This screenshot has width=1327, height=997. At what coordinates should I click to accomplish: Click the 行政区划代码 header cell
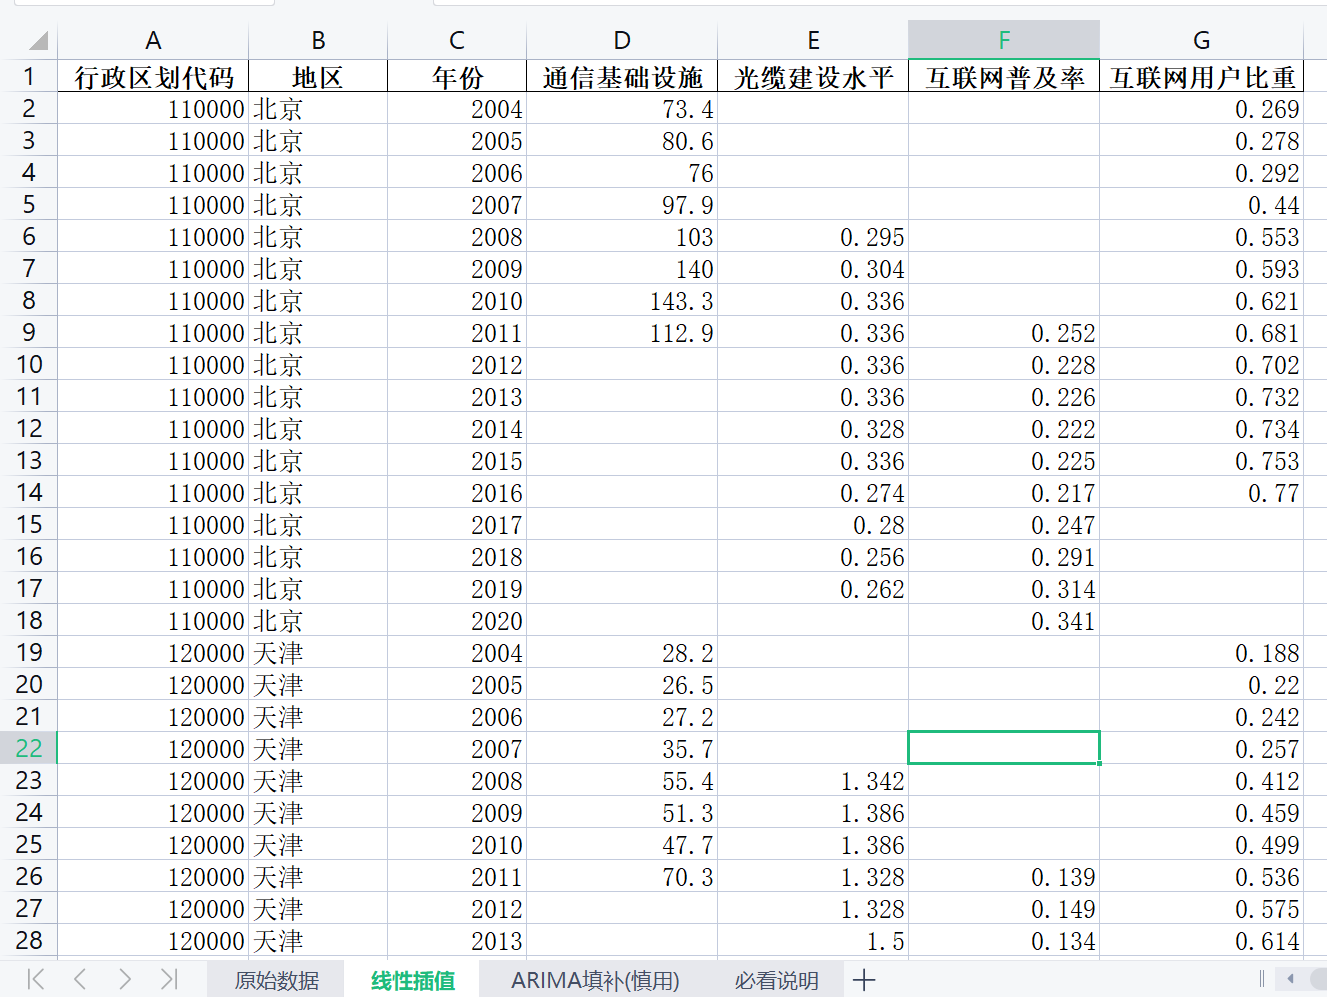pos(153,76)
